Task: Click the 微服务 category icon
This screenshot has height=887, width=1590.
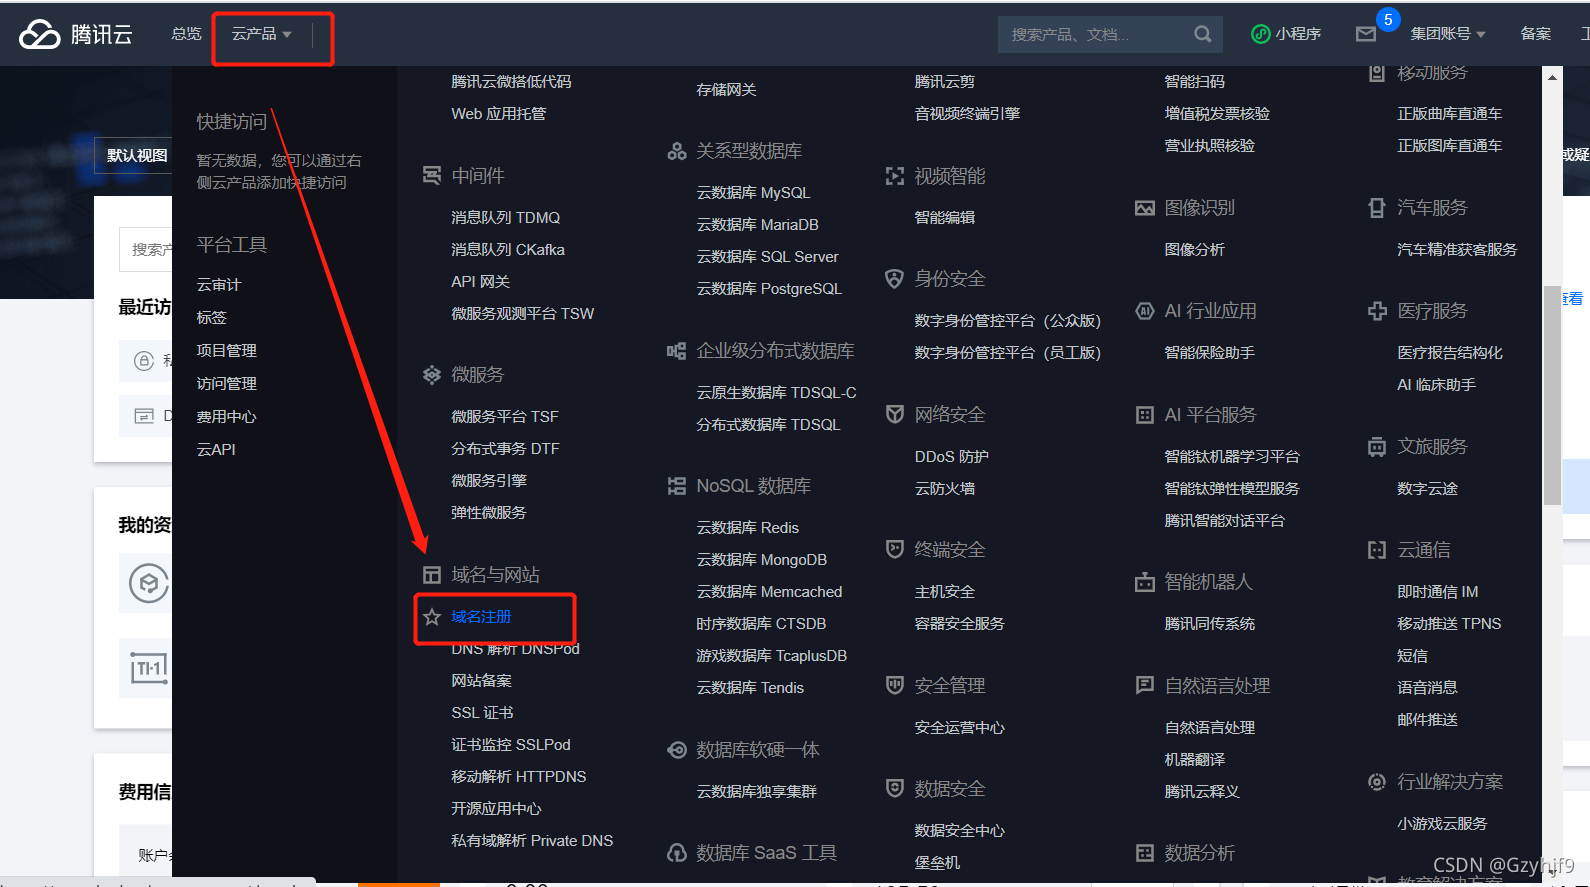Action: click(432, 375)
